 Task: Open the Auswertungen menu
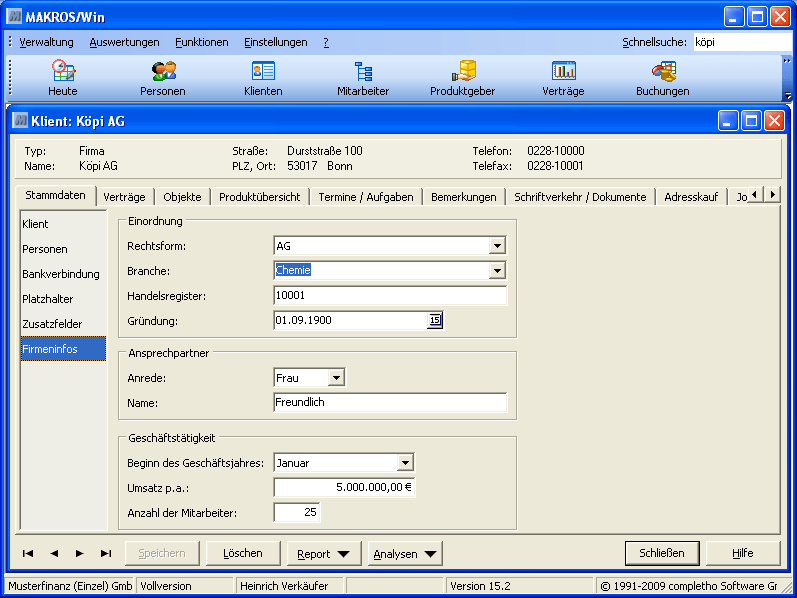(125, 42)
